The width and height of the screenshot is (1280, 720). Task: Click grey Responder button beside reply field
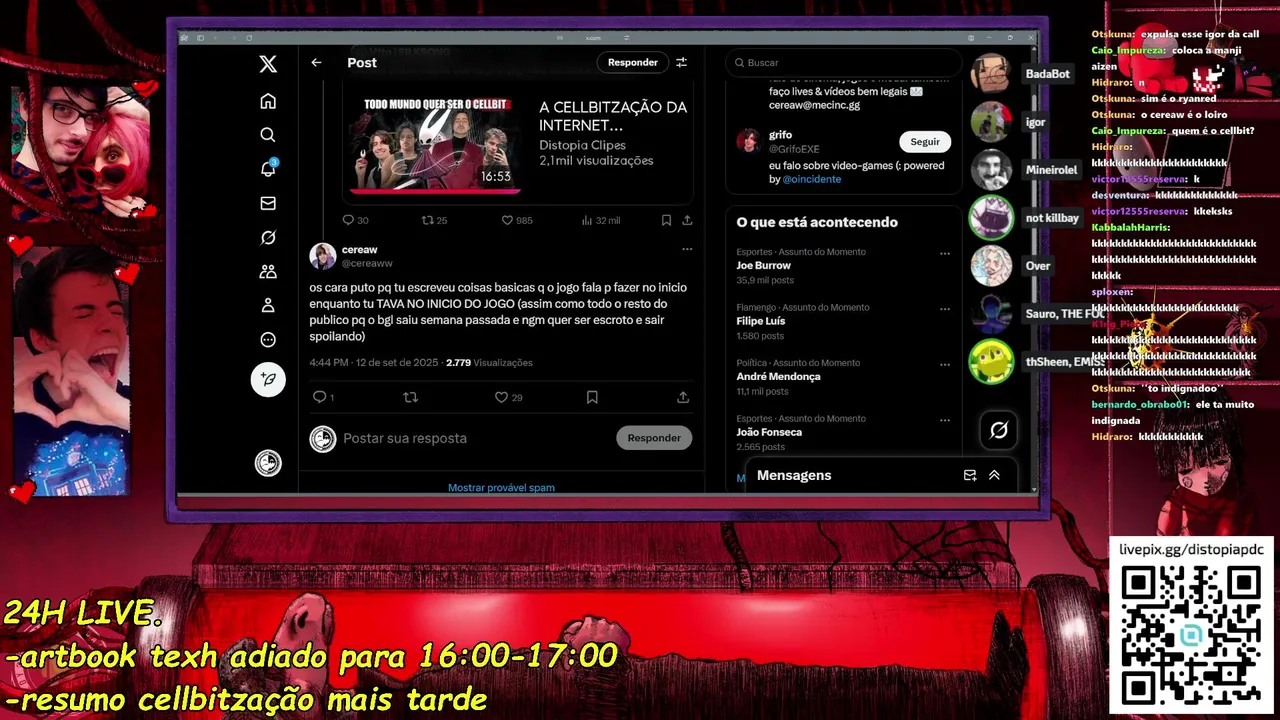[x=654, y=438]
